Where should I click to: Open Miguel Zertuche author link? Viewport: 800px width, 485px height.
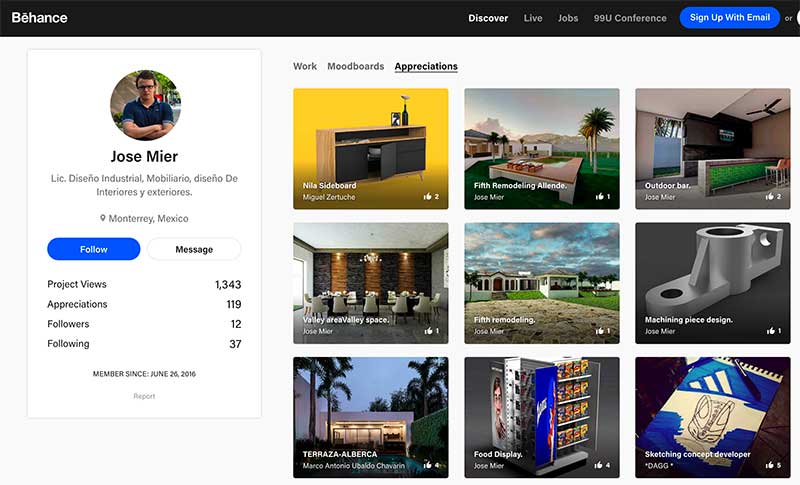coord(329,197)
